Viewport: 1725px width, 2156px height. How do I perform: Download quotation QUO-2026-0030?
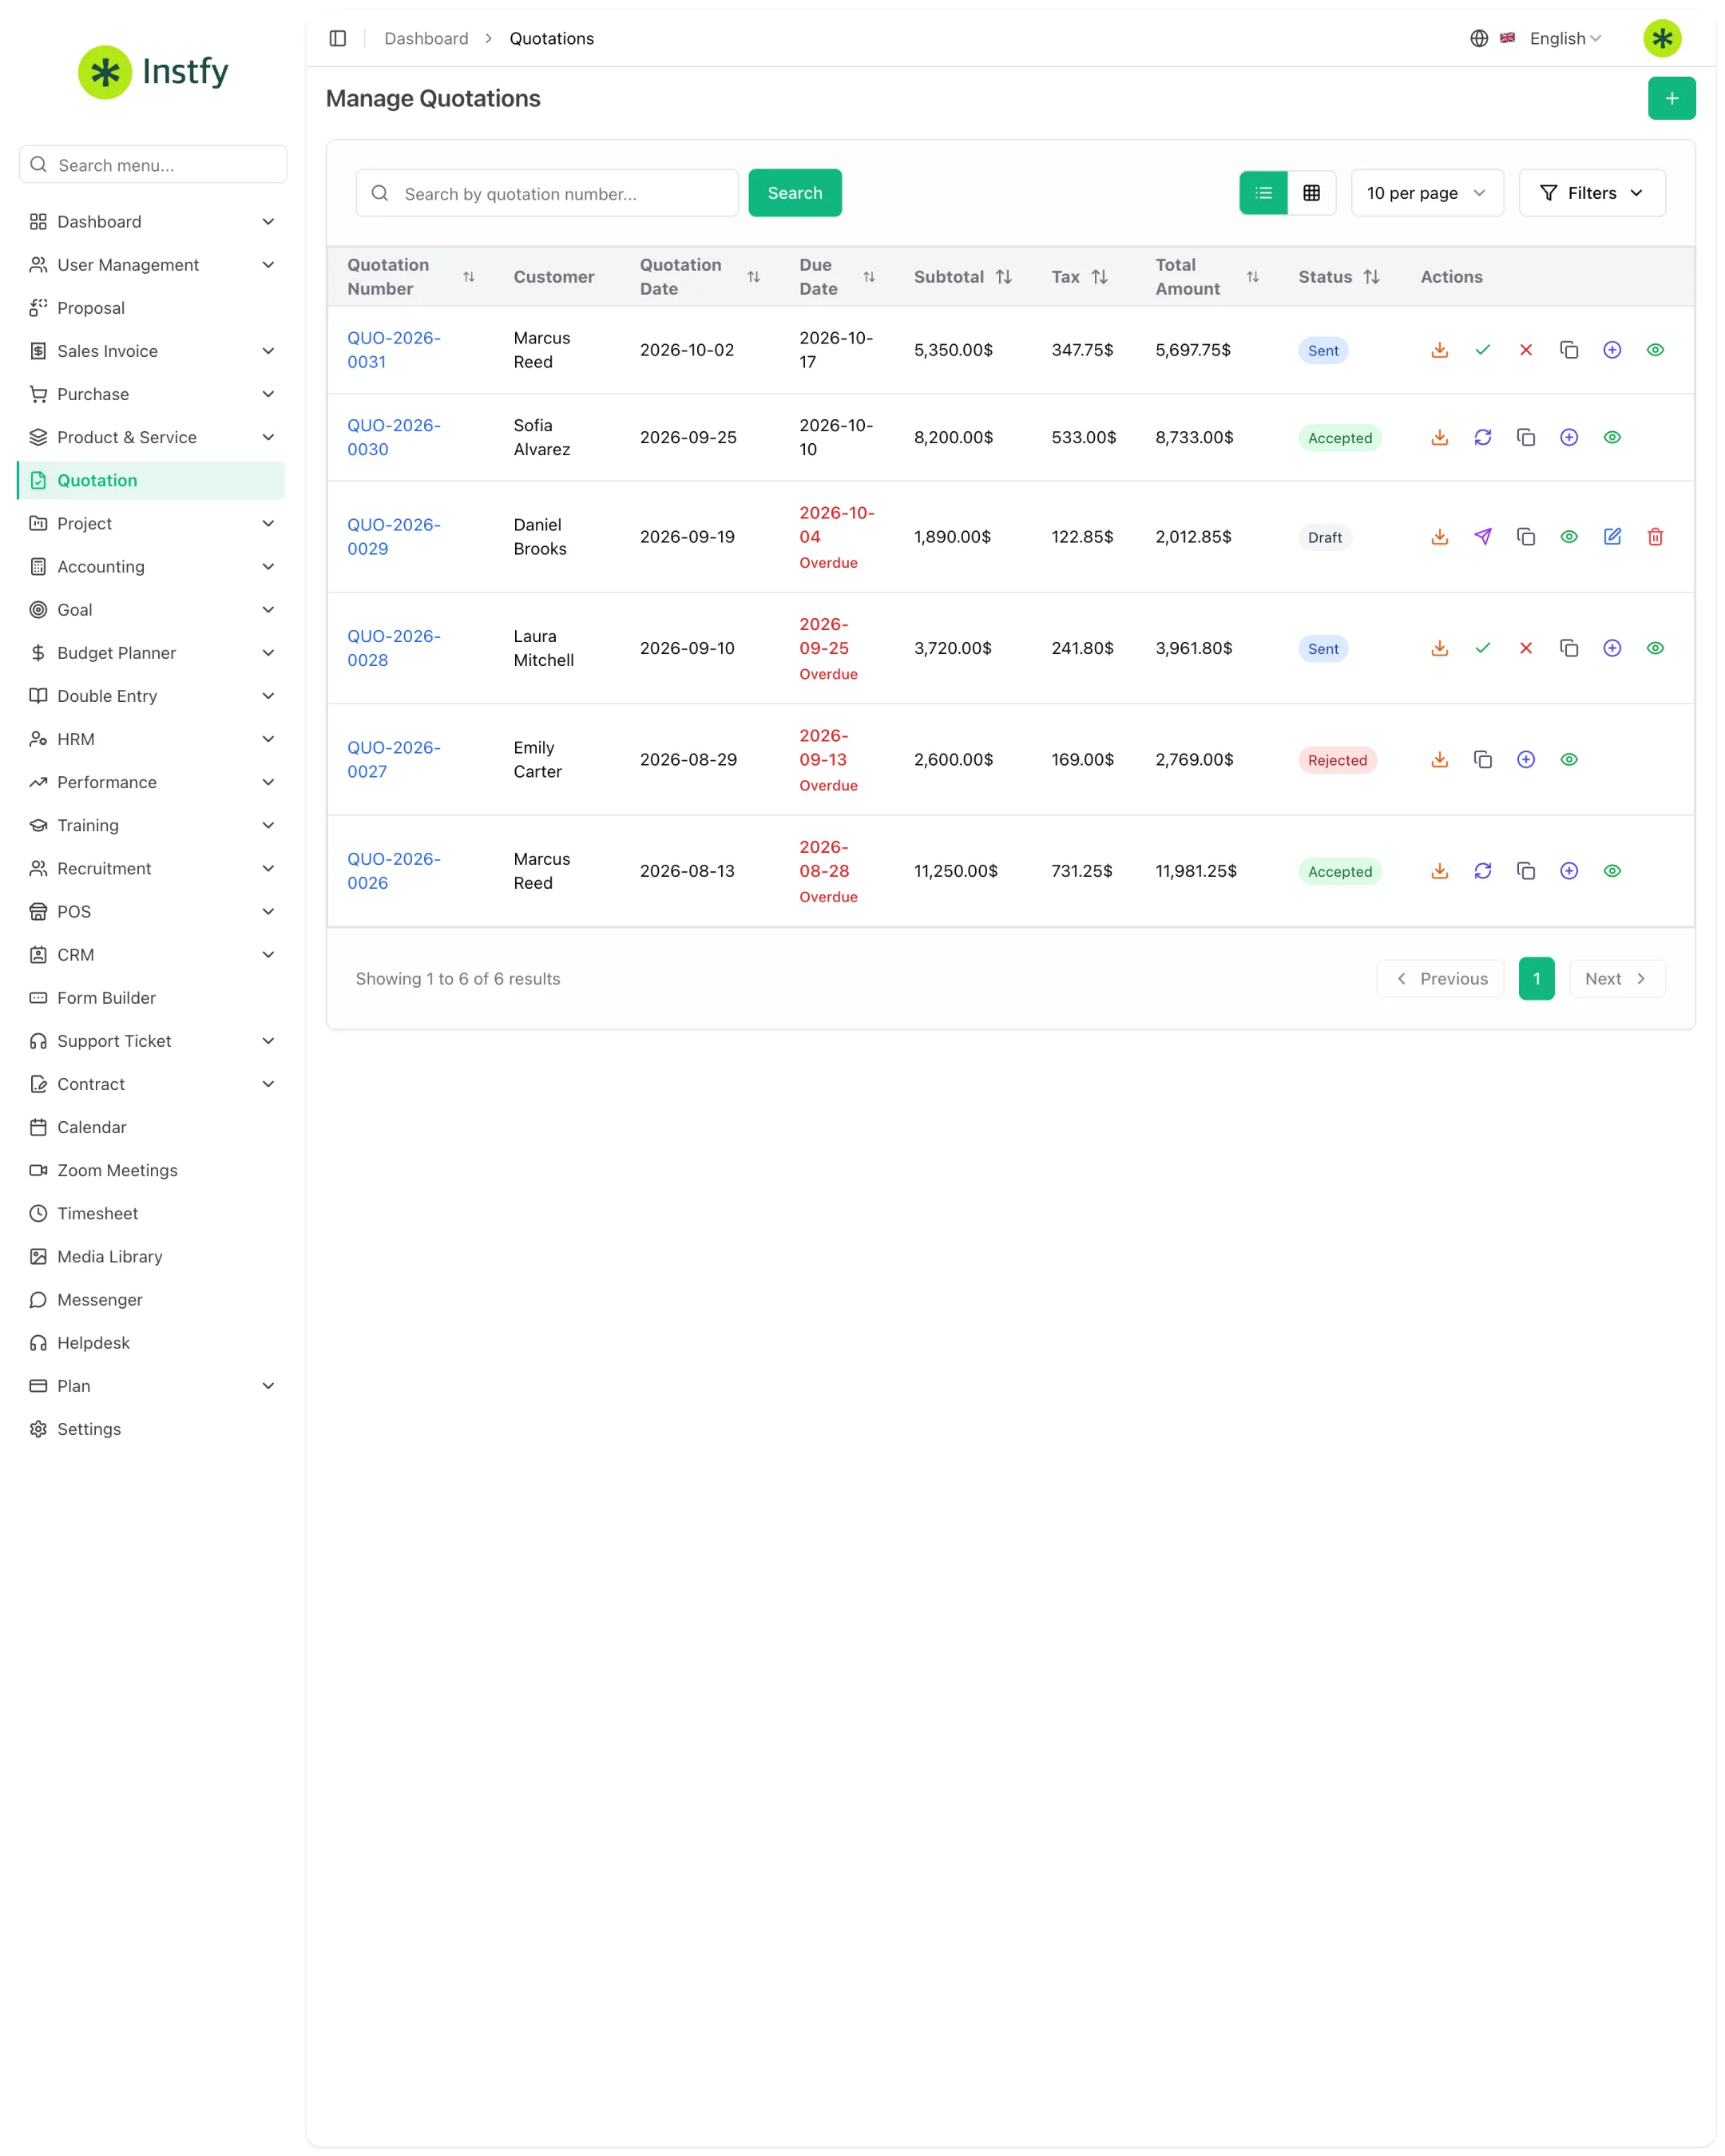point(1439,437)
